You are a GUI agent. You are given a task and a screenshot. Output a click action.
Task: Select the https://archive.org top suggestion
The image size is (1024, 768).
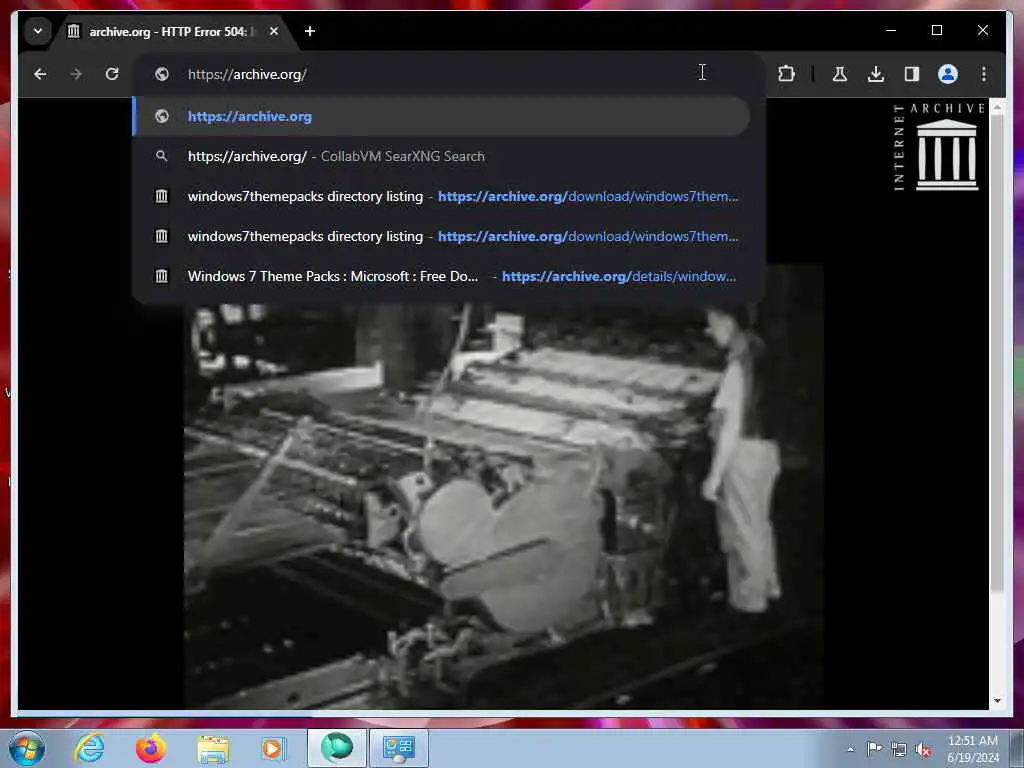[442, 116]
